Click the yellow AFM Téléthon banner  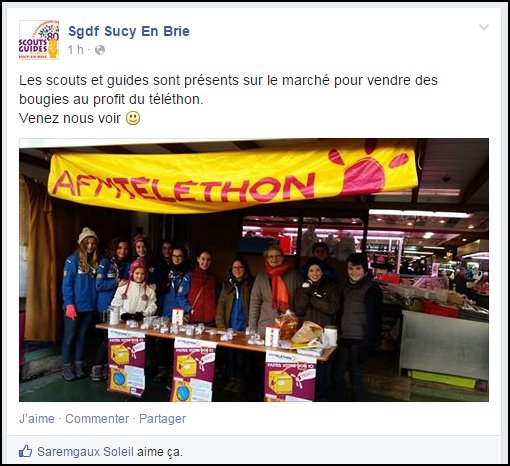(x=233, y=177)
